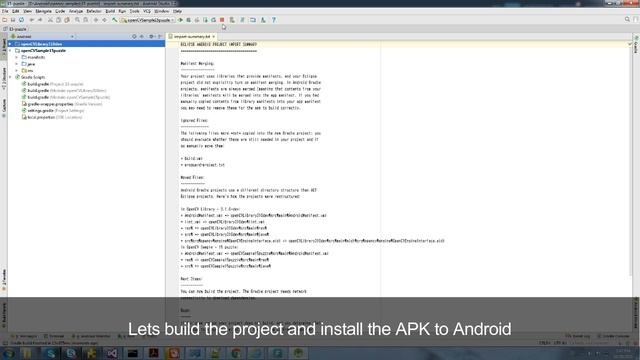Click Visual Studio icon in taskbar
Image resolution: width=640 pixels, height=360 pixels.
112,353
